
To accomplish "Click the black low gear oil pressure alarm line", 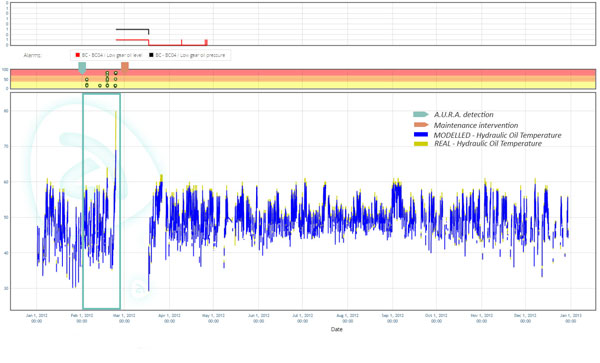I will (132, 29).
